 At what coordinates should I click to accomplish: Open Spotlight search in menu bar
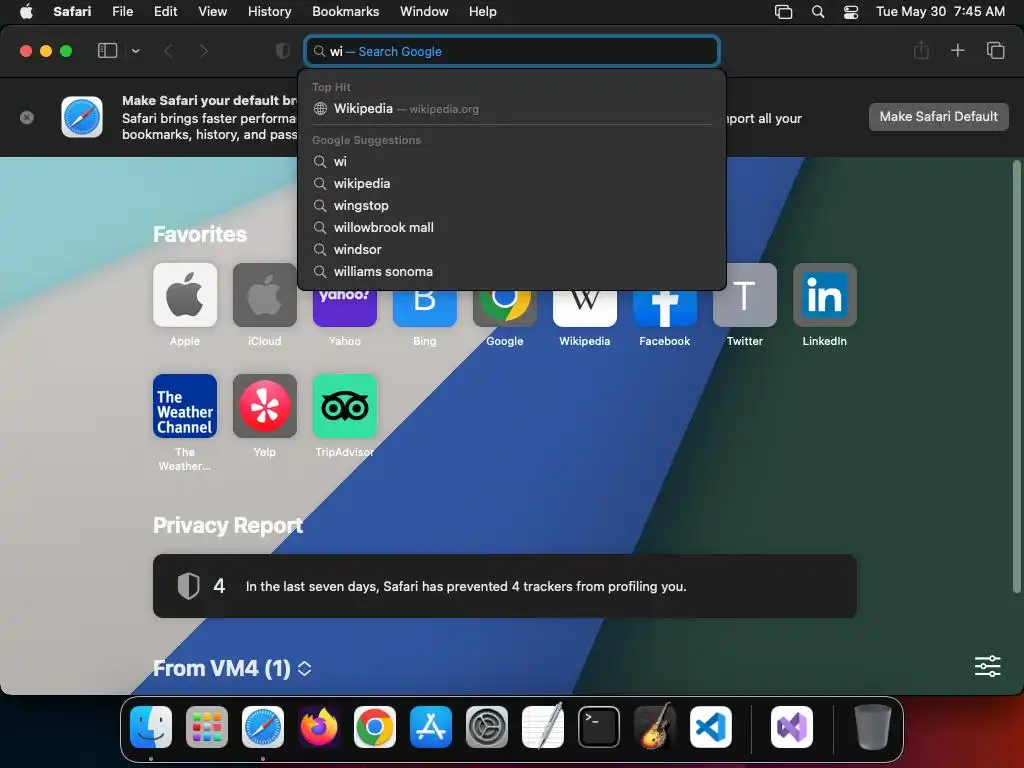point(818,12)
